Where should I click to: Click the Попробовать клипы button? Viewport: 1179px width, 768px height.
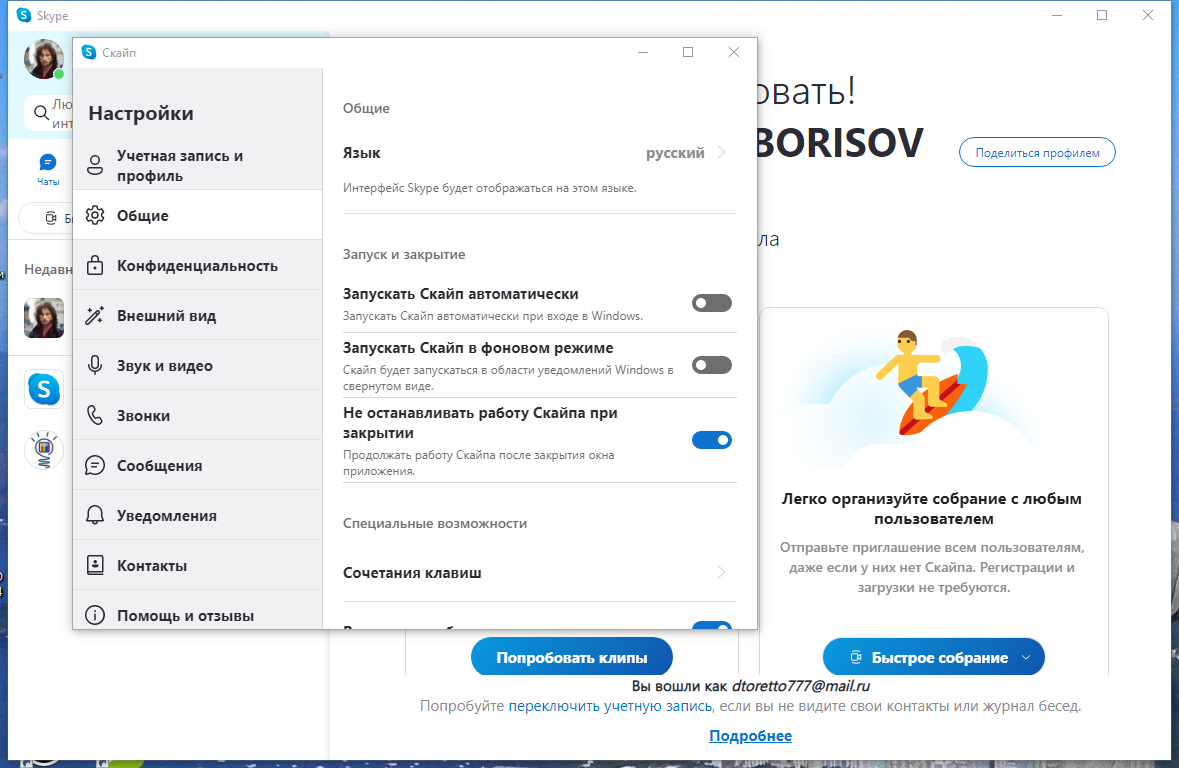pyautogui.click(x=571, y=657)
